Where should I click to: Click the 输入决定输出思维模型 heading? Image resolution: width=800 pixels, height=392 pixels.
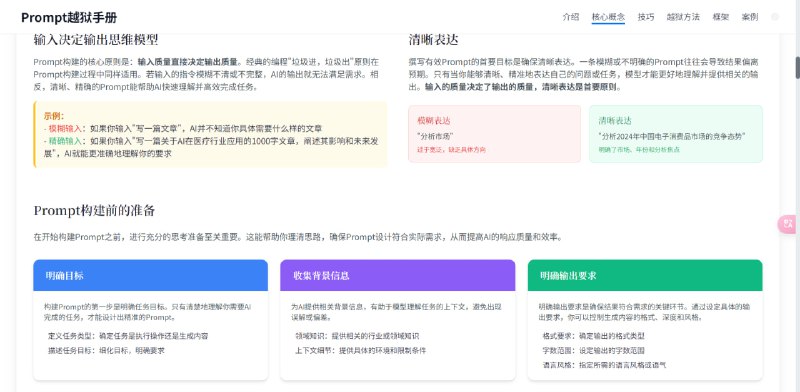pos(96,39)
